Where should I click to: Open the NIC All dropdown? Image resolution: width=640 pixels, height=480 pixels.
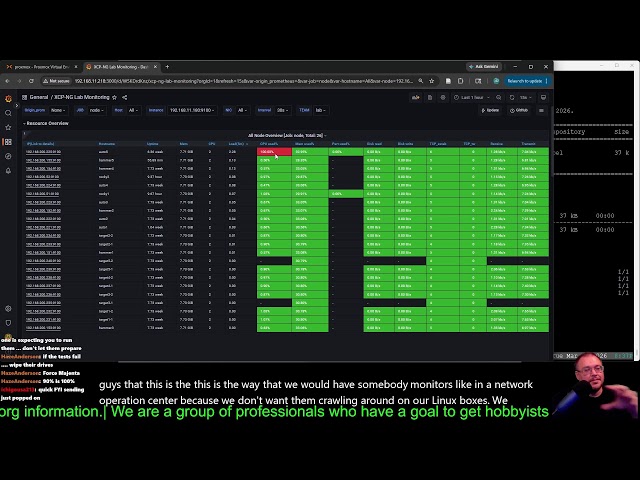coord(242,110)
